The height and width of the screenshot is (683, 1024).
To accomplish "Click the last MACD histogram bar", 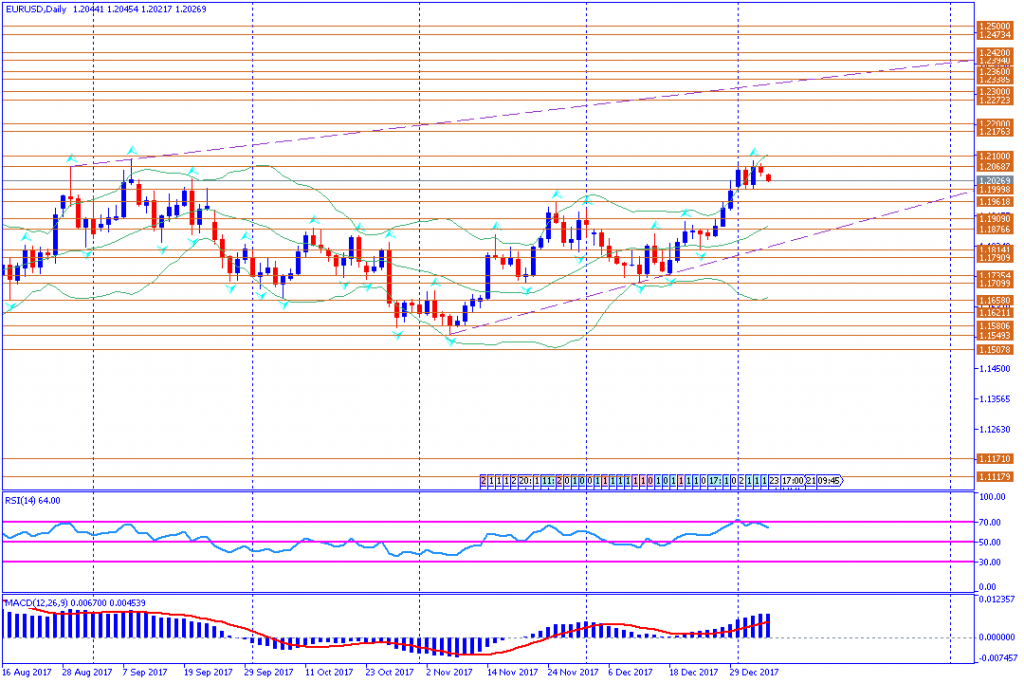I will (x=768, y=625).
